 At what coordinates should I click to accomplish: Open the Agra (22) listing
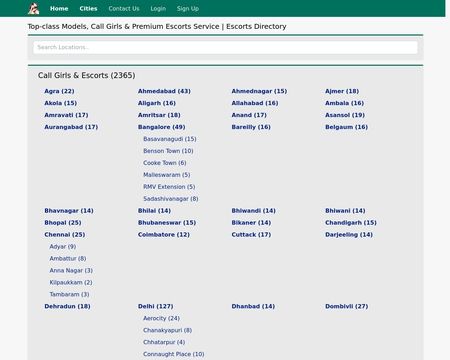(x=59, y=91)
